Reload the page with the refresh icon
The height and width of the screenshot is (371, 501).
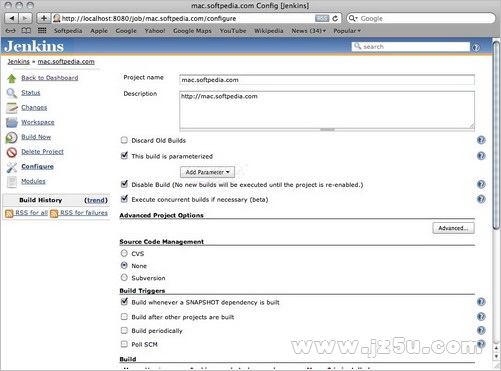335,18
